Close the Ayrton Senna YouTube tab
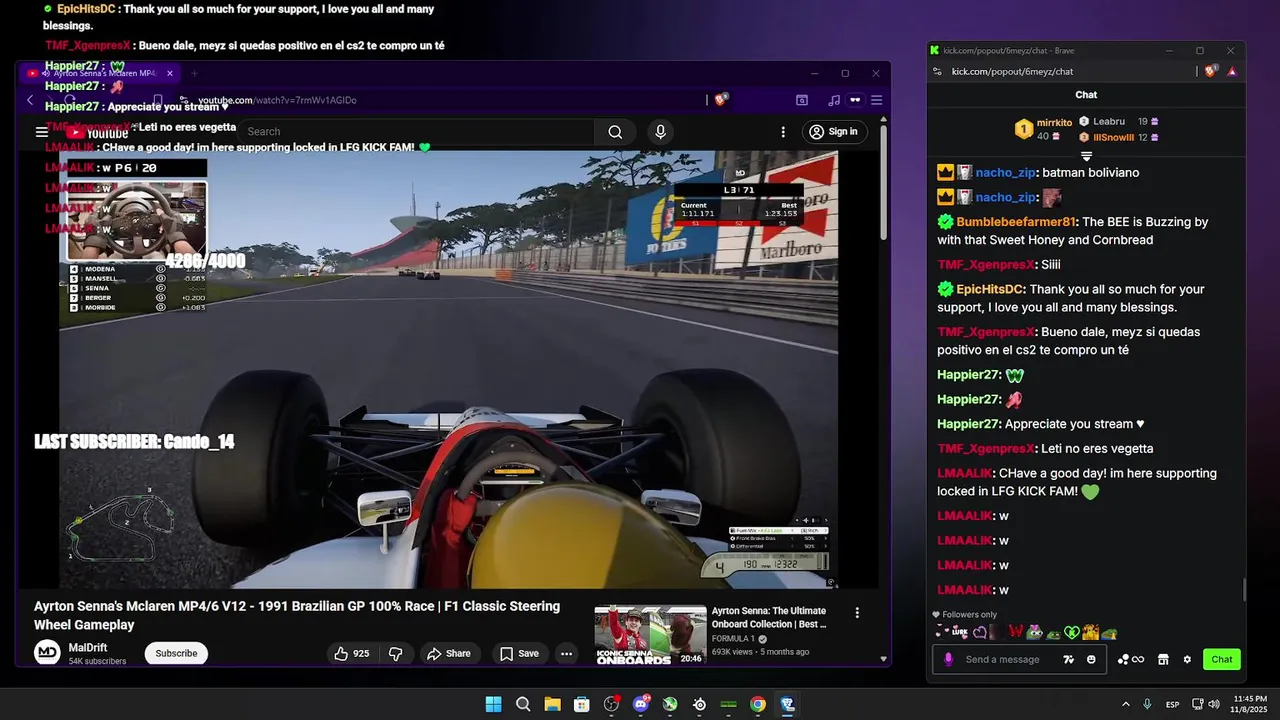 pos(170,73)
